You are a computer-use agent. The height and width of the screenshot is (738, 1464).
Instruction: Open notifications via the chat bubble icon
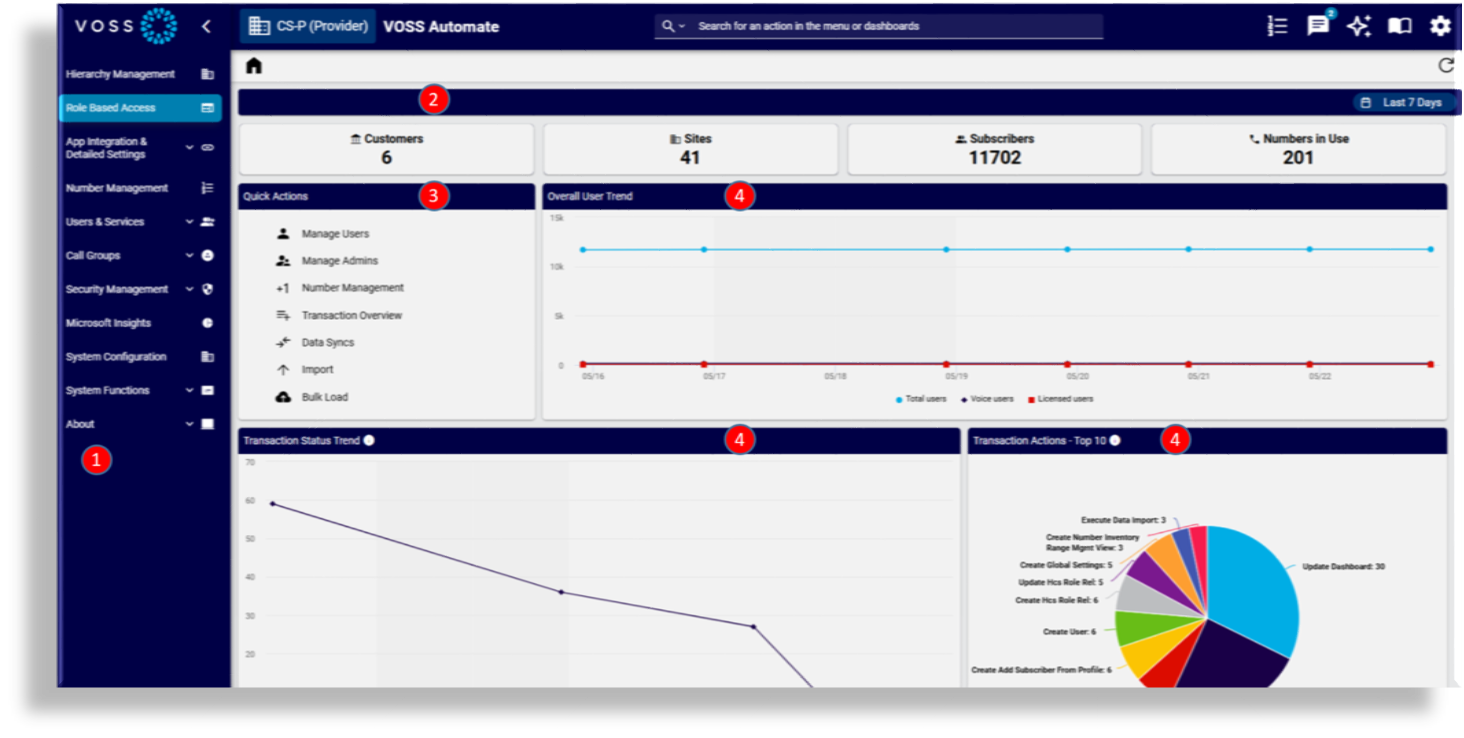pyautogui.click(x=1317, y=27)
